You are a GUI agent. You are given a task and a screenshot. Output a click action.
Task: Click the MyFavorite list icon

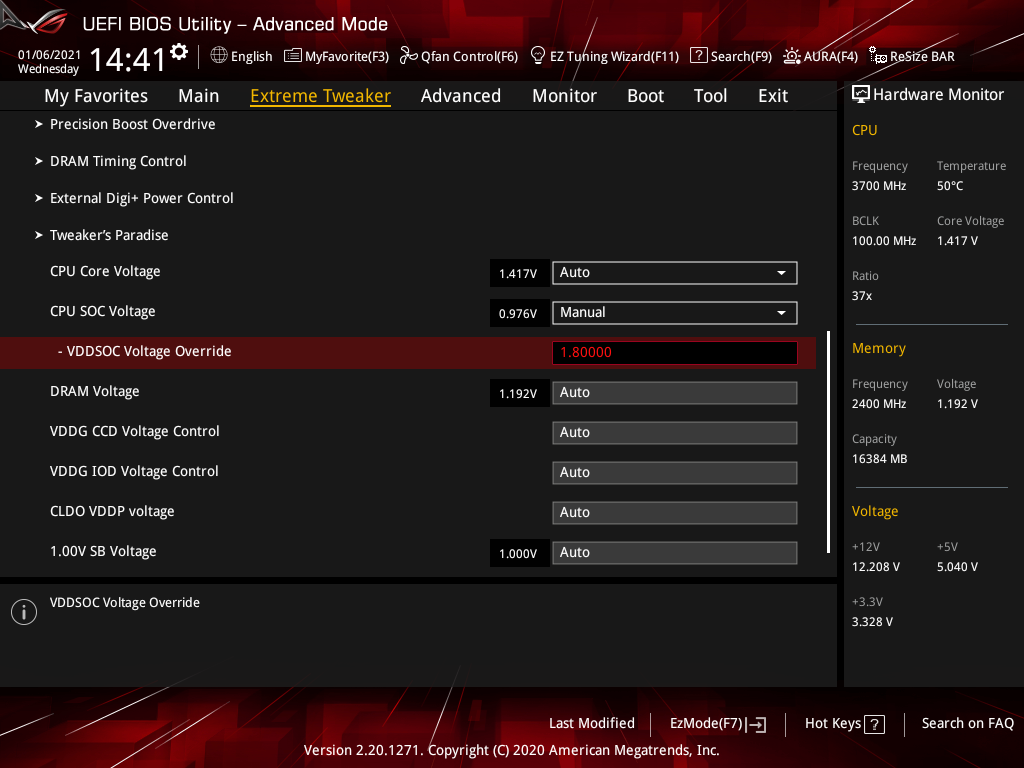292,56
